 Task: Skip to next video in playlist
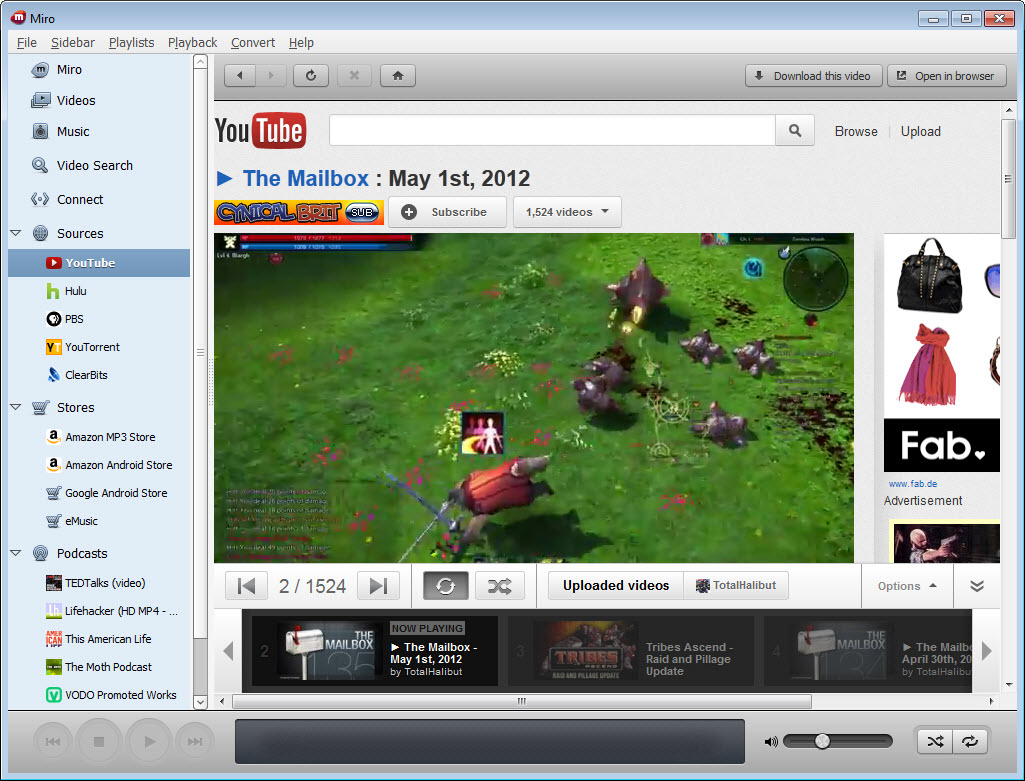pyautogui.click(x=378, y=586)
